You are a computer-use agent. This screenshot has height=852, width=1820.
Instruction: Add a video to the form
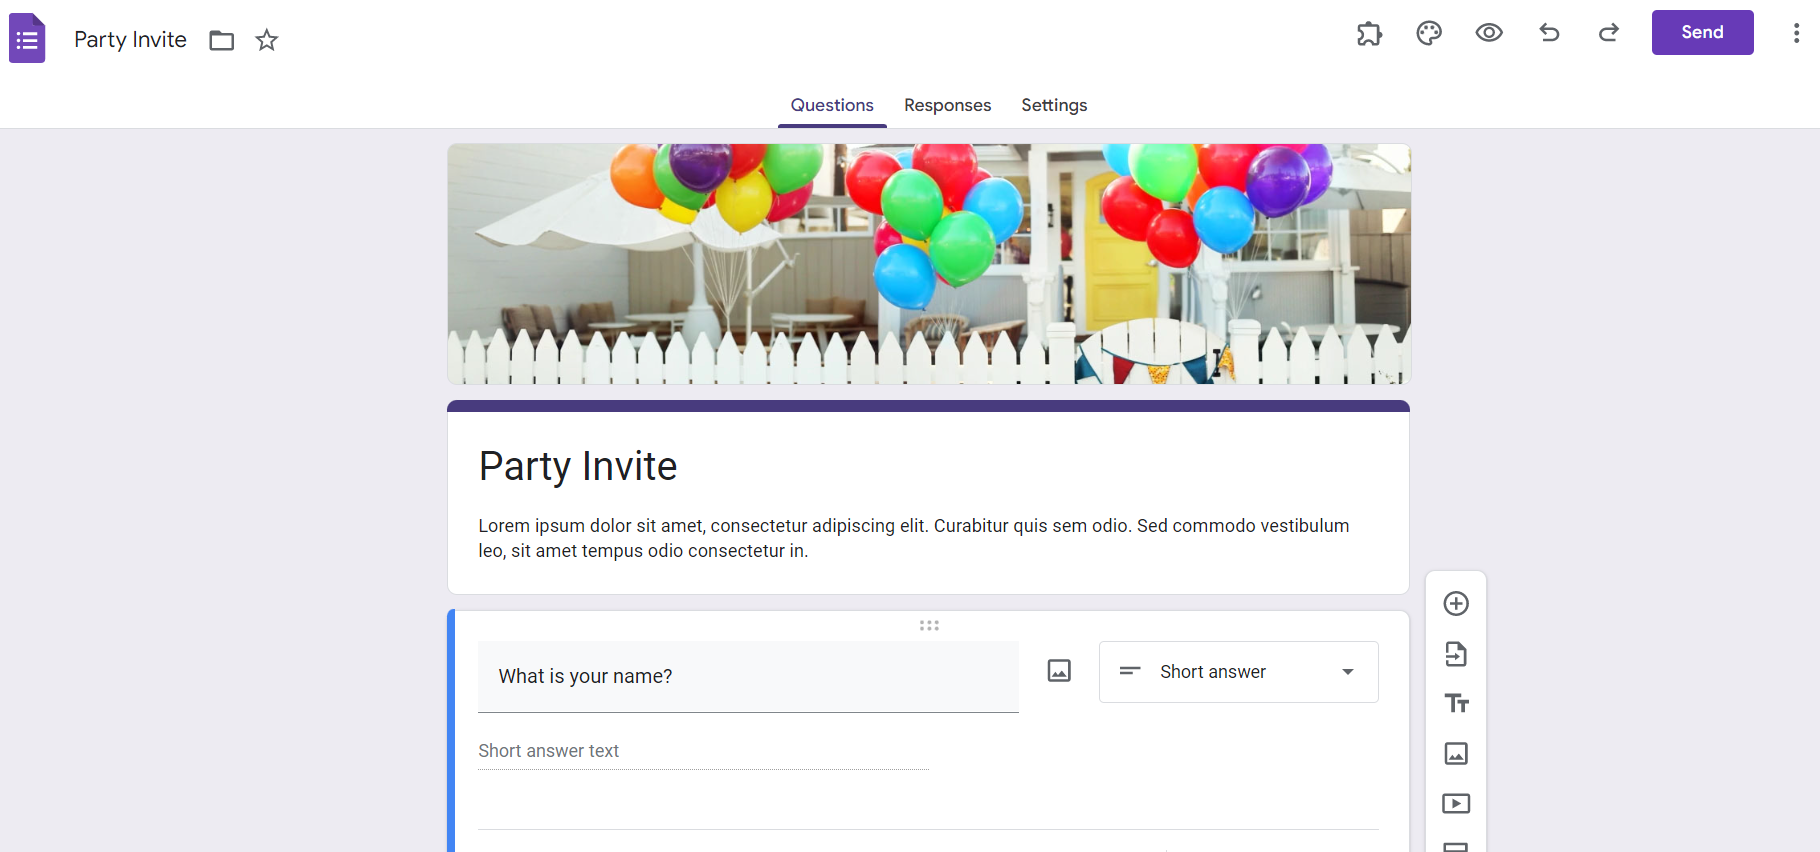[1456, 803]
